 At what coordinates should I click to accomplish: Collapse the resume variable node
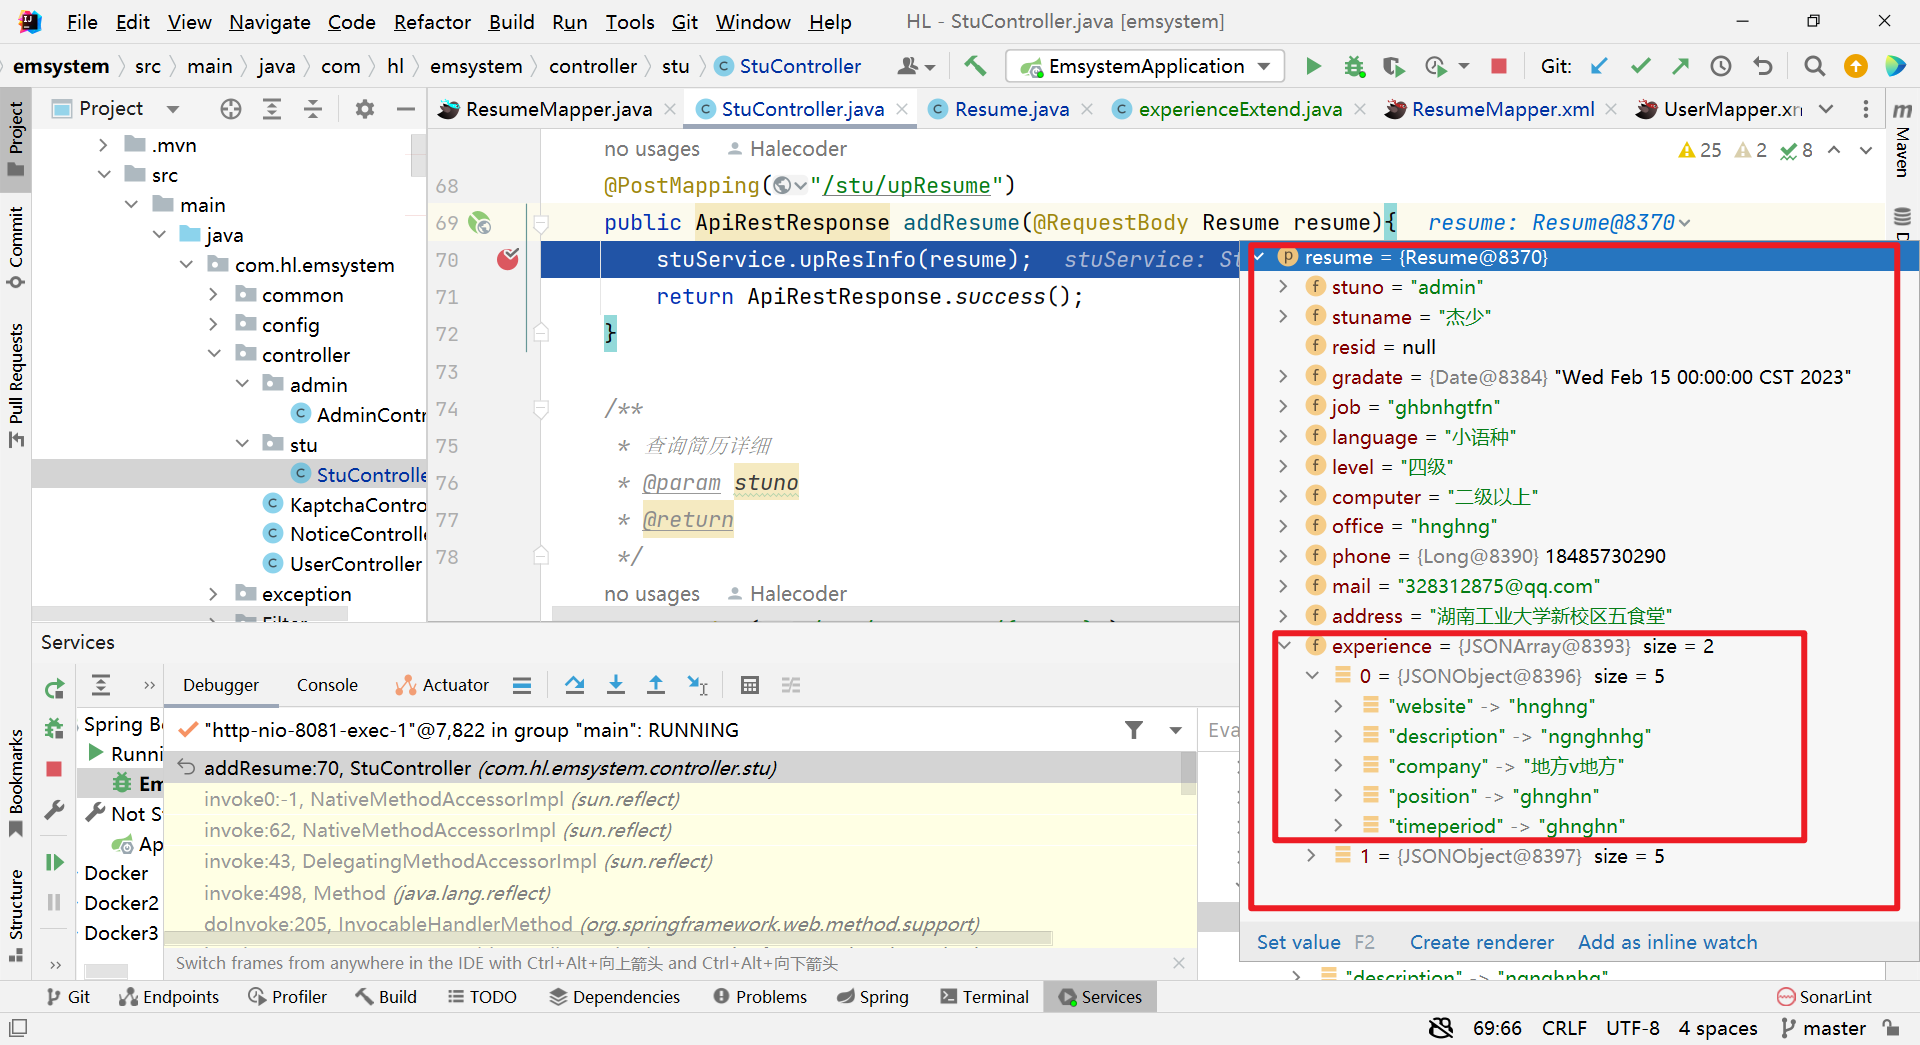point(1260,257)
